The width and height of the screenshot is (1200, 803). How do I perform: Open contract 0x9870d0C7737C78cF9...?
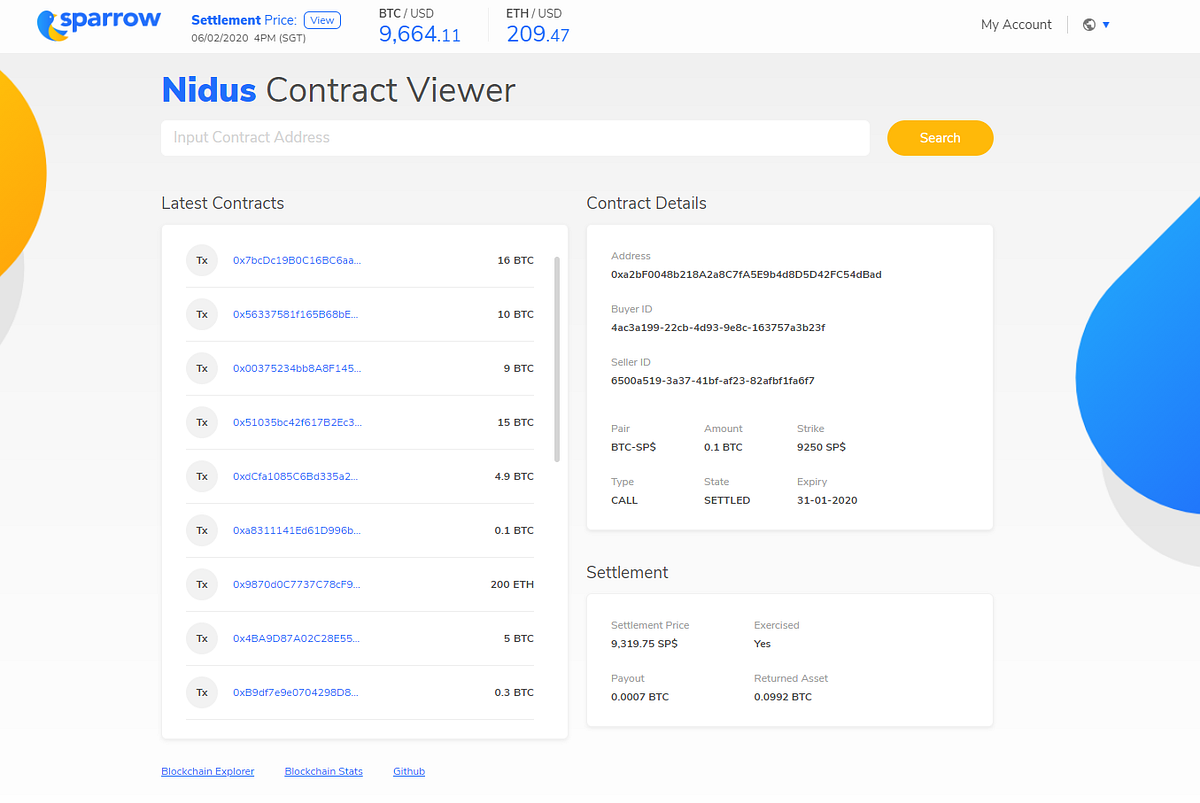(296, 584)
